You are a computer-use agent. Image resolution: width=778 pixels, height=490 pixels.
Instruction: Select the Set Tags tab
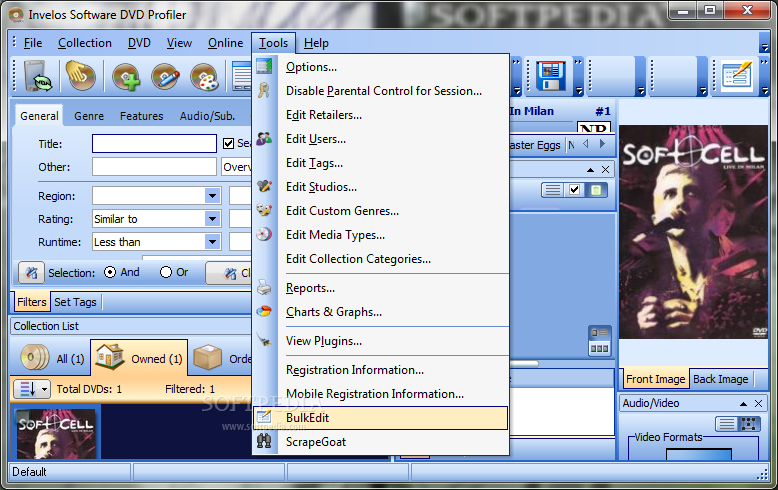point(75,302)
